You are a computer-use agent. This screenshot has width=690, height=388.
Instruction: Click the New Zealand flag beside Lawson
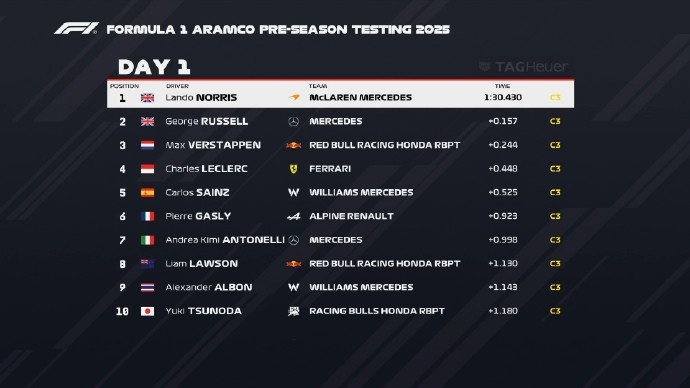(147, 264)
